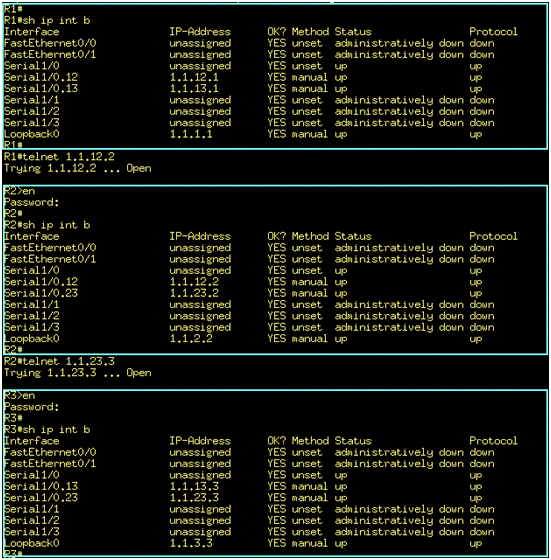
Task: Select IP address 1.1.13.1
Action: pyautogui.click(x=194, y=89)
